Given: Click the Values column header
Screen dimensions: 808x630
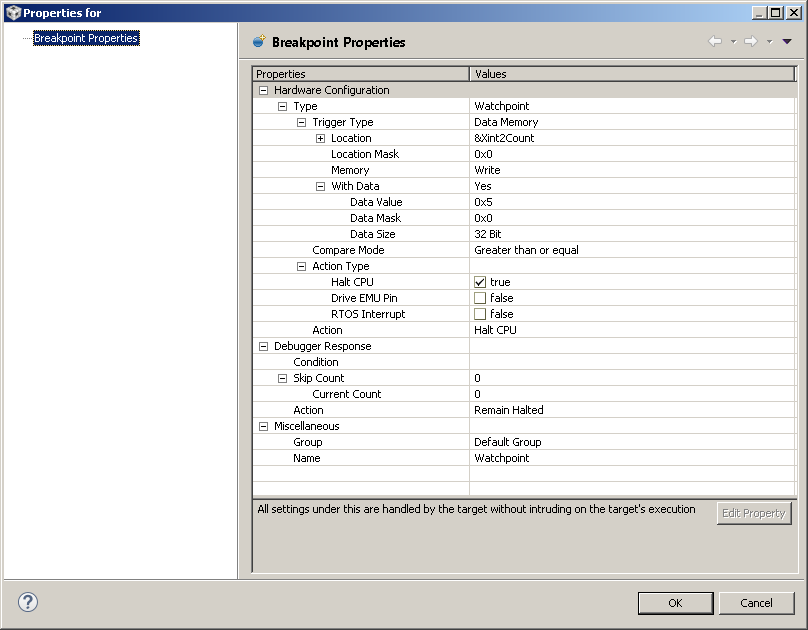Looking at the screenshot, I should [x=632, y=74].
